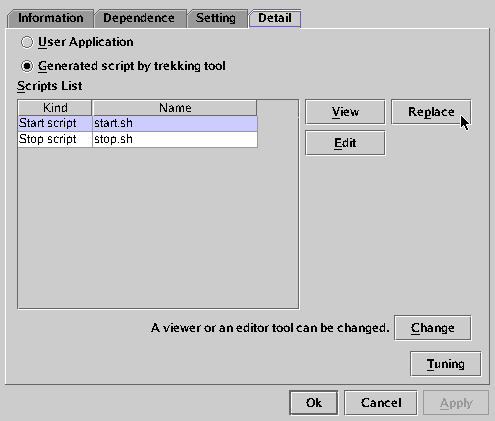The width and height of the screenshot is (495, 421).
Task: Select the stop.sh name cell
Action: pos(175,139)
